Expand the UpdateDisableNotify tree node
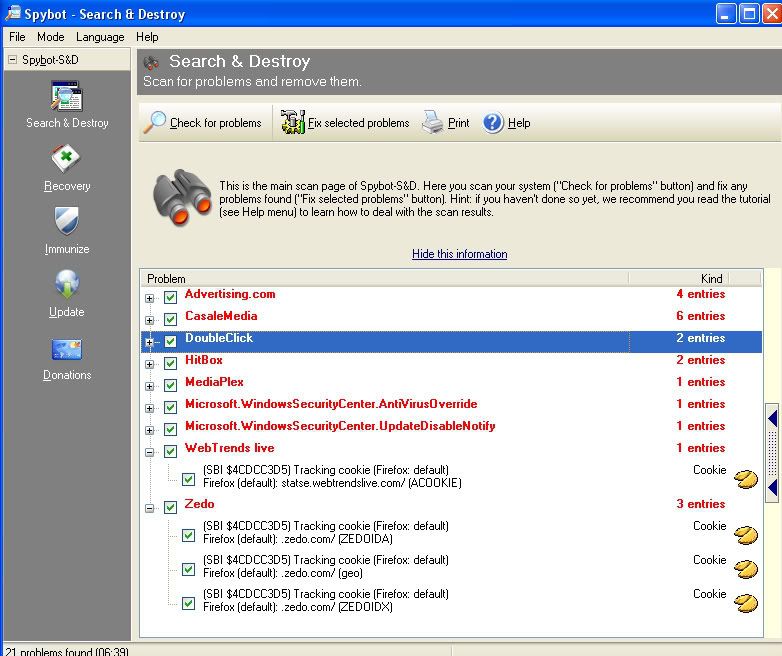782x656 pixels. pos(149,430)
